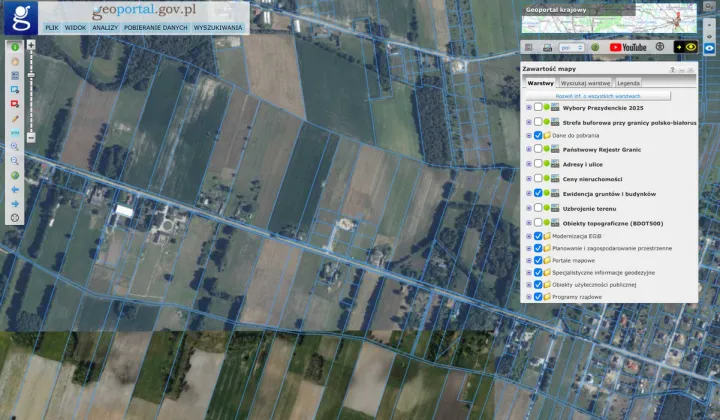Screen dimensions: 720x420
Task: Enable Wybory Prezydenckie 2025 layer checkbox
Action: point(538,106)
